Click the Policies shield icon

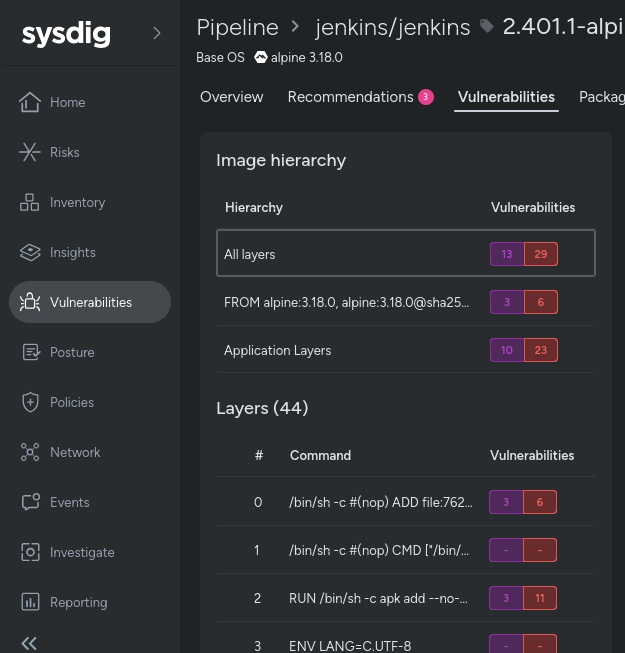click(x=30, y=402)
